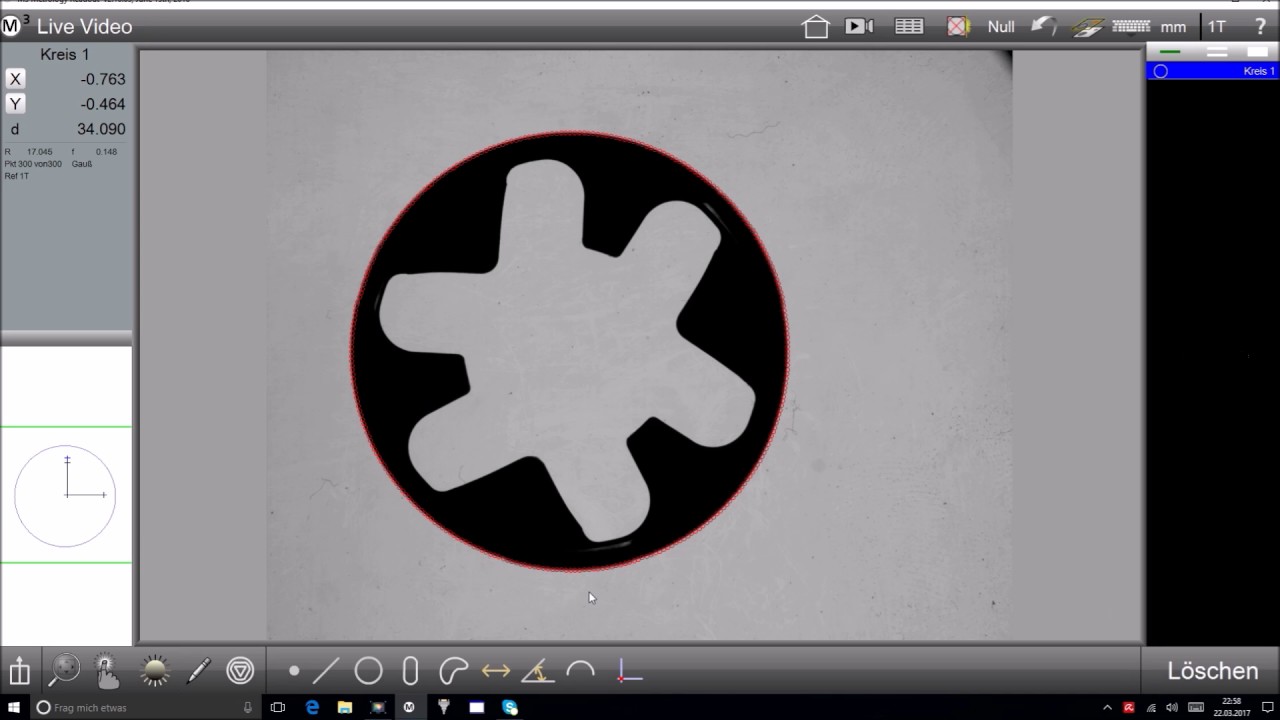Open Skype from the taskbar
1280x720 pixels.
[510, 707]
